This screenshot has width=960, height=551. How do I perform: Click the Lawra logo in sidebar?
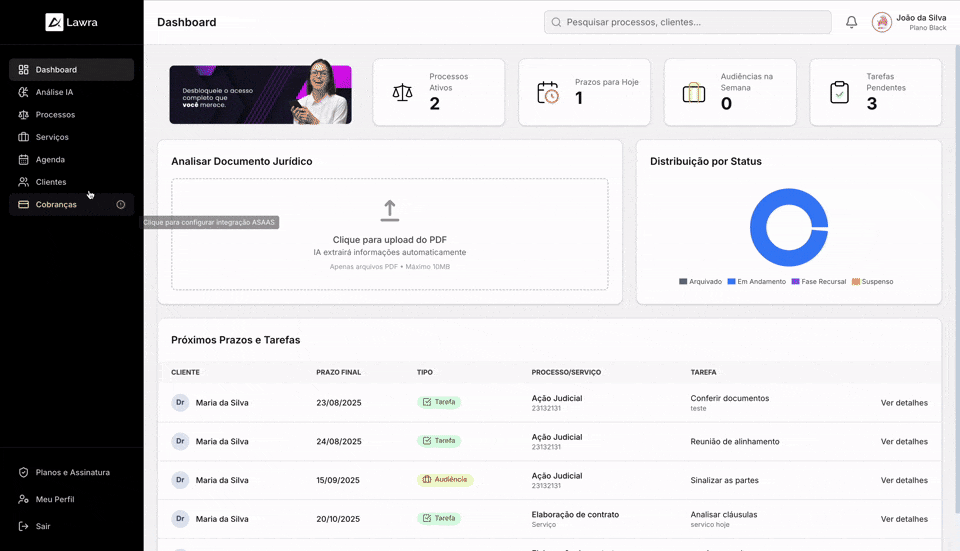70,22
